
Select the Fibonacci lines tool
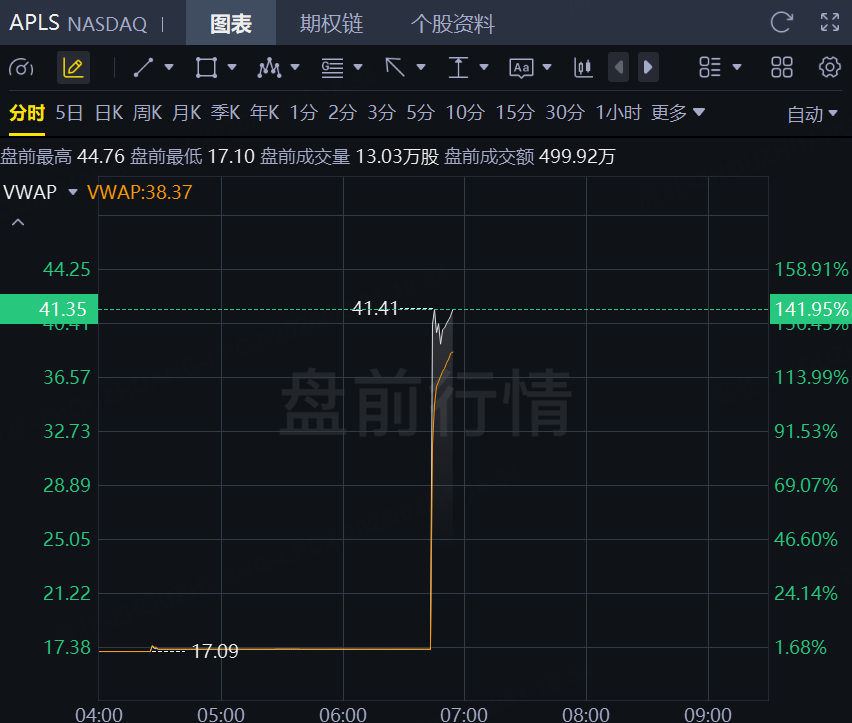click(x=332, y=68)
